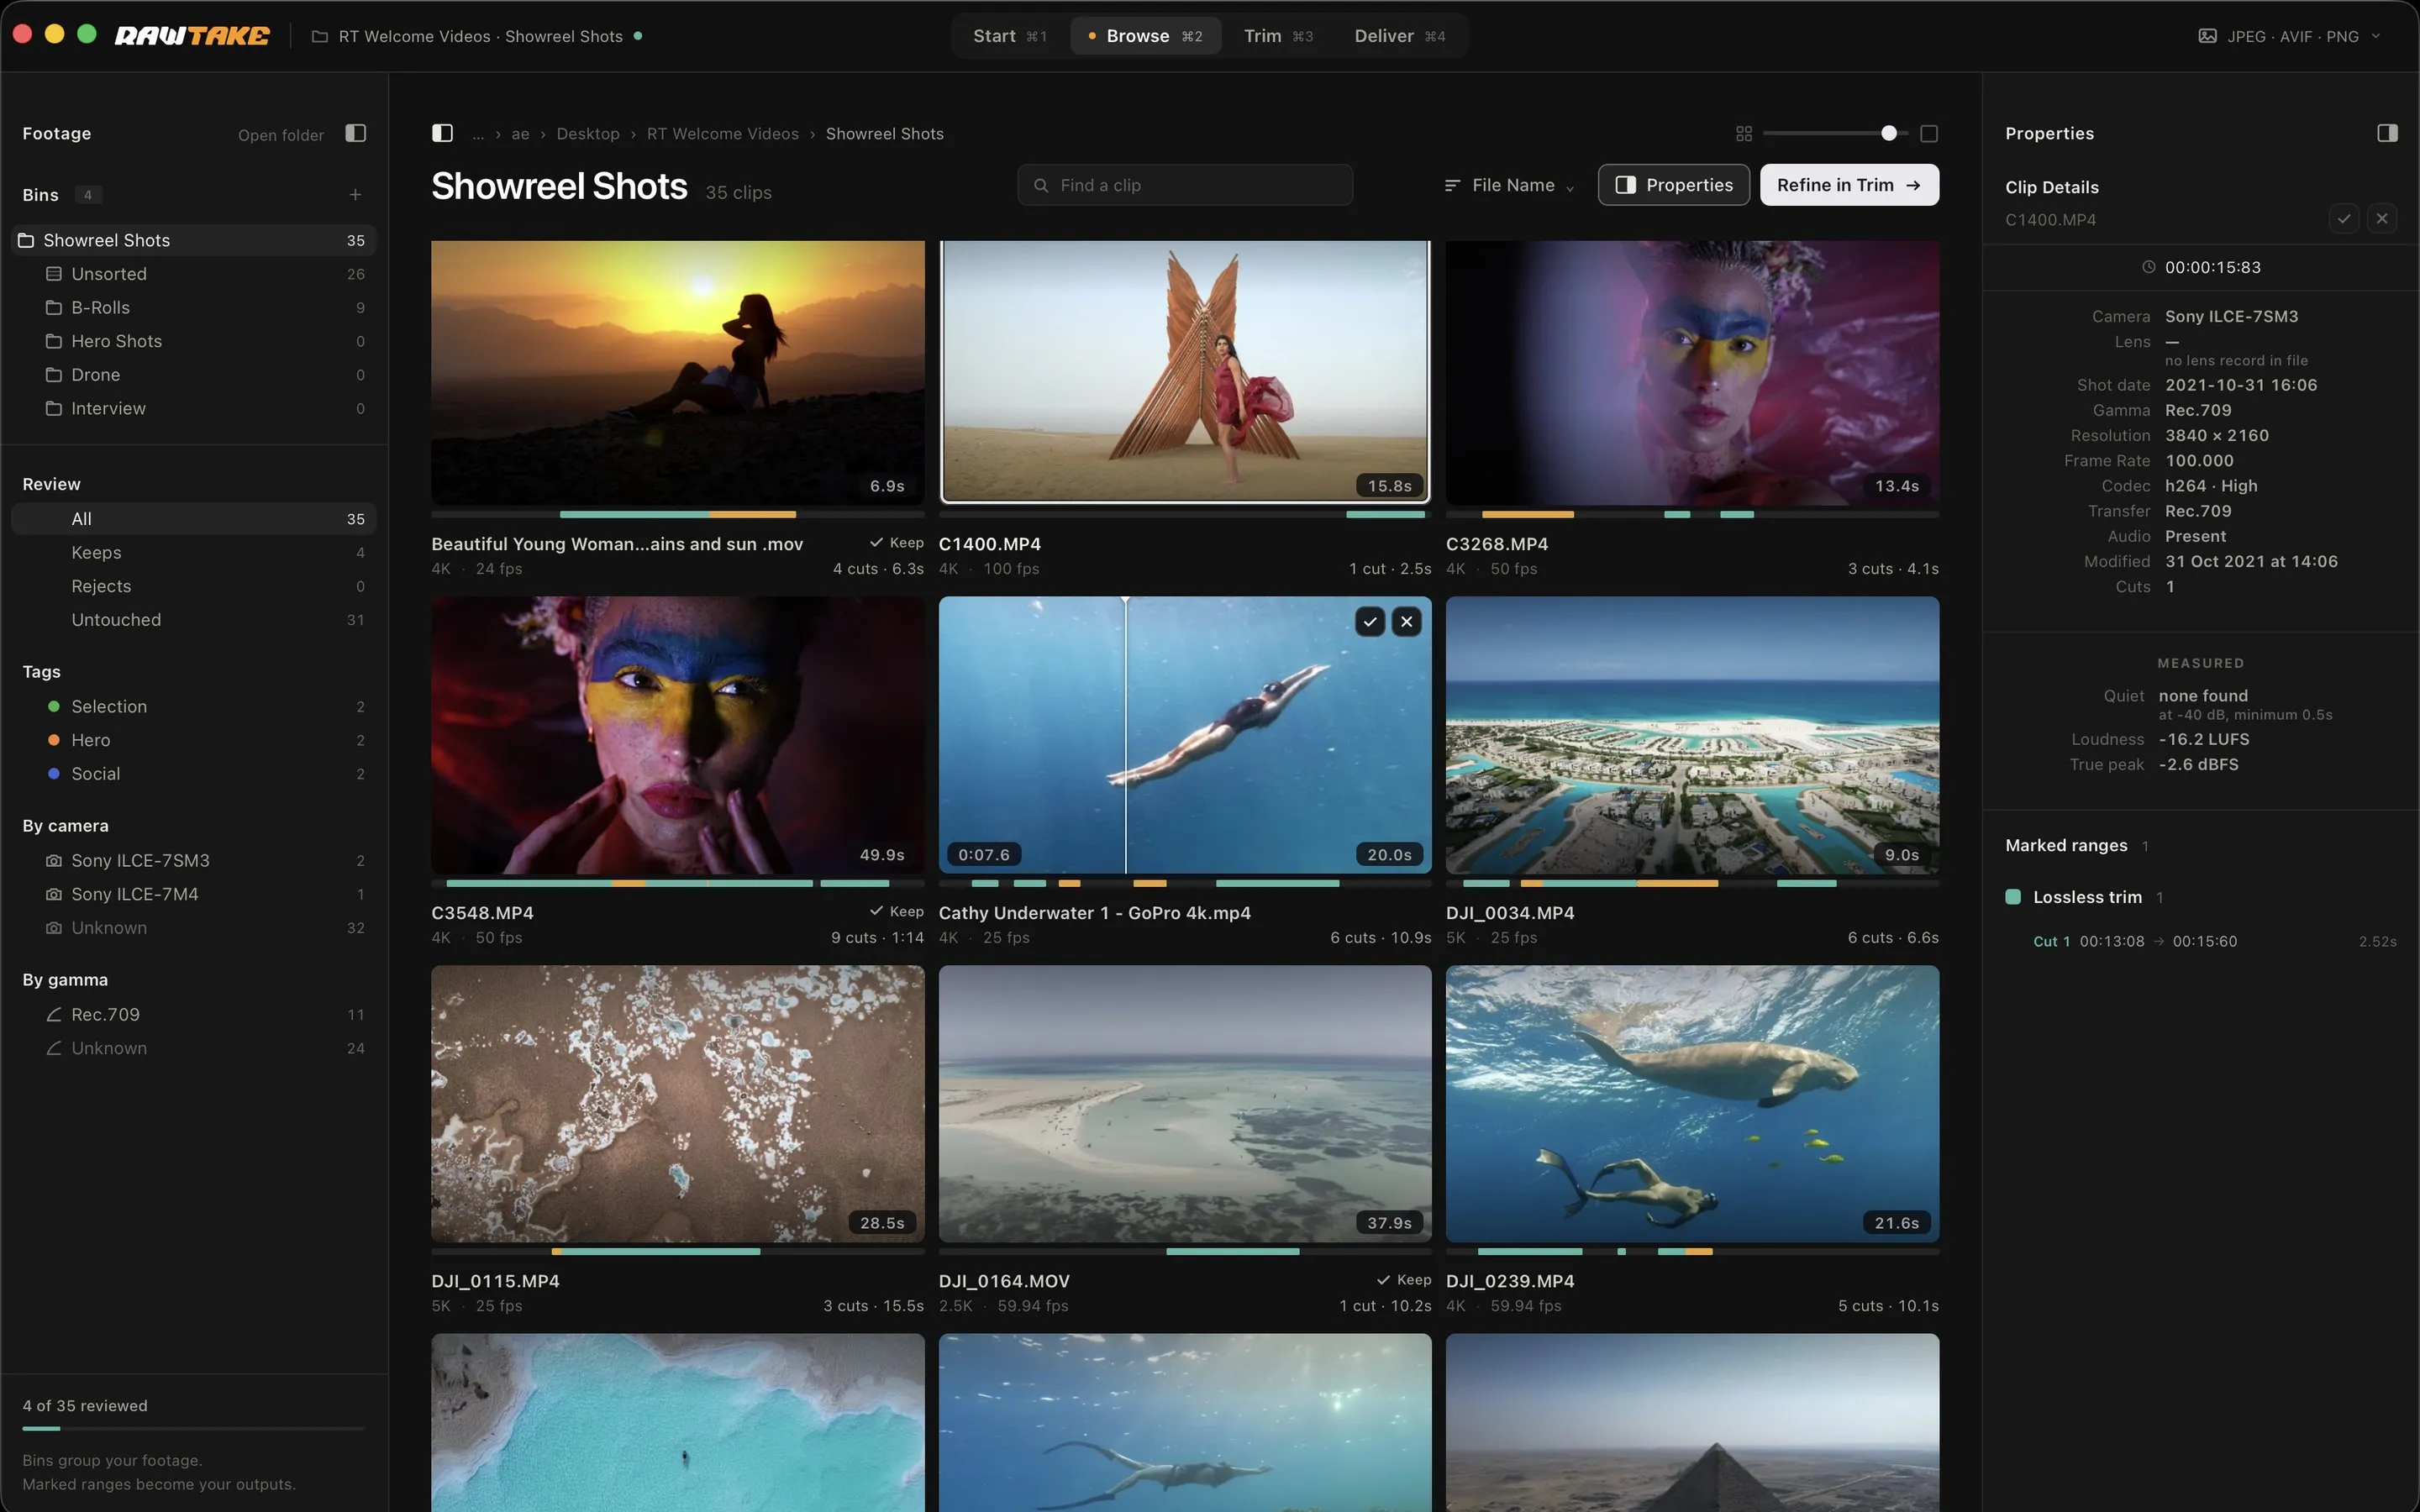Switch to the Trim tab

tap(1278, 36)
